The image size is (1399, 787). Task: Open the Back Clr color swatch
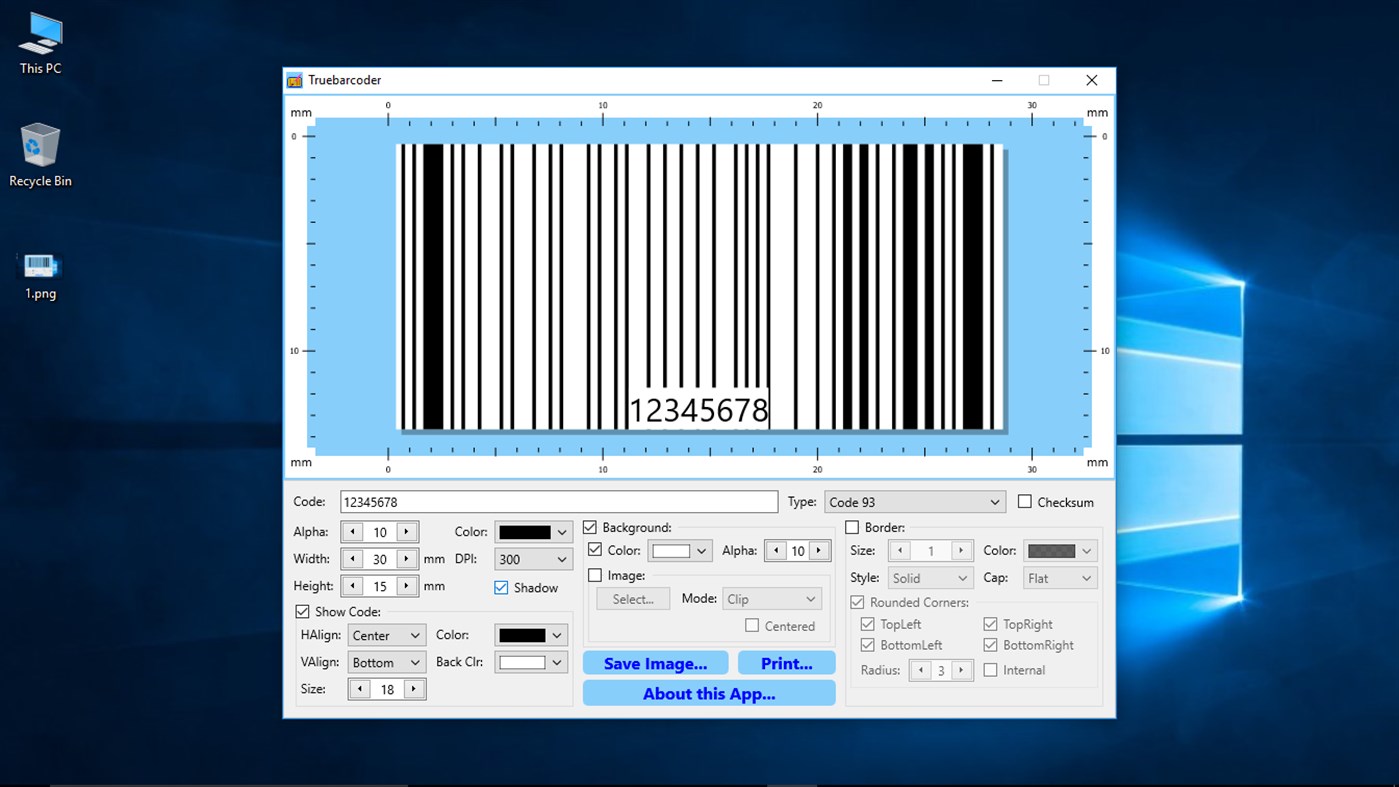(530, 661)
